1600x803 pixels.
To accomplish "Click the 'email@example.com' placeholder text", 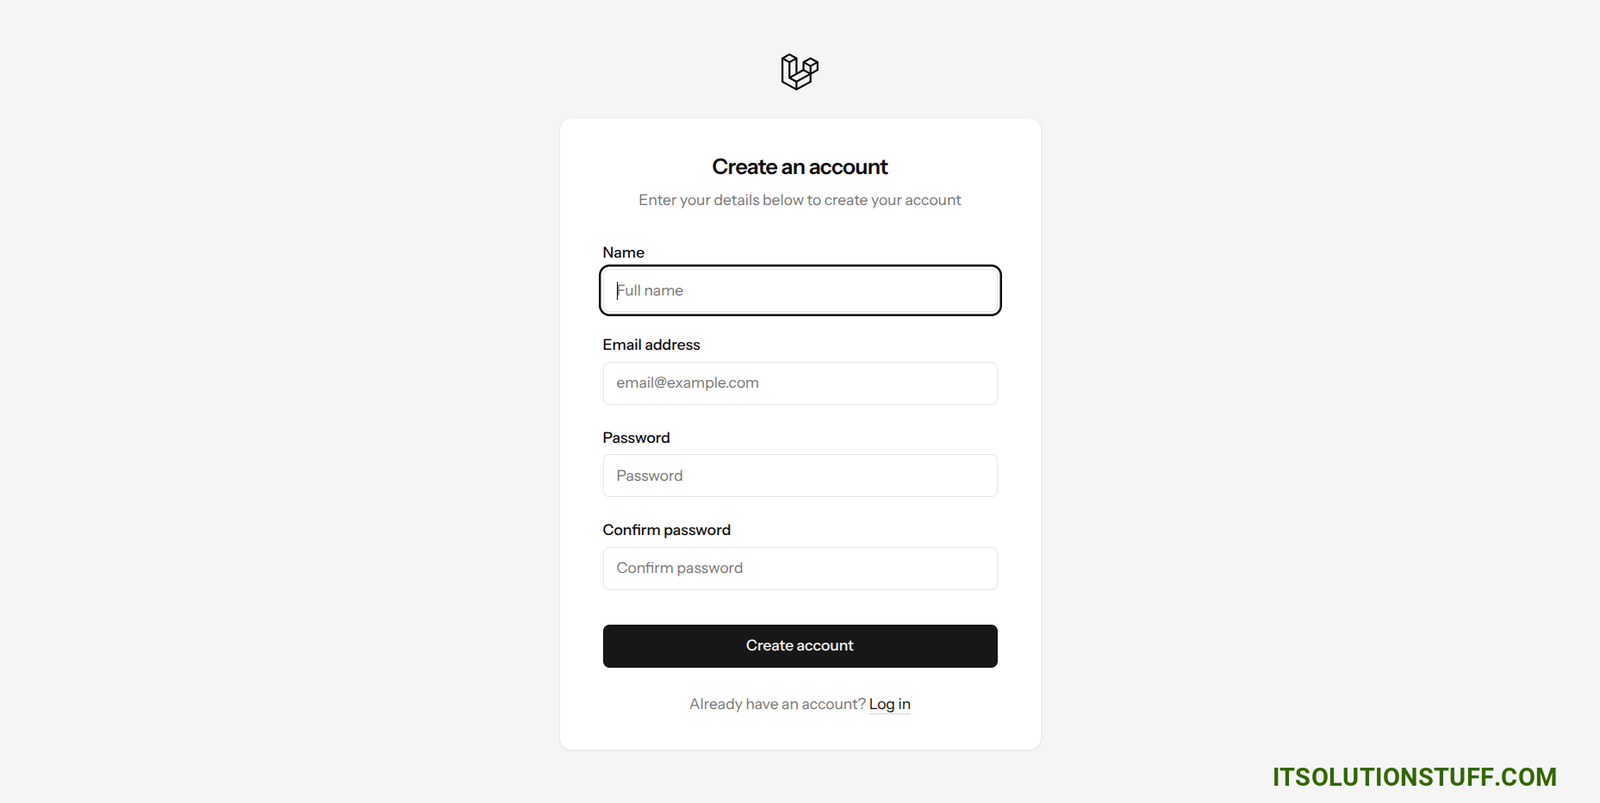I will [687, 383].
